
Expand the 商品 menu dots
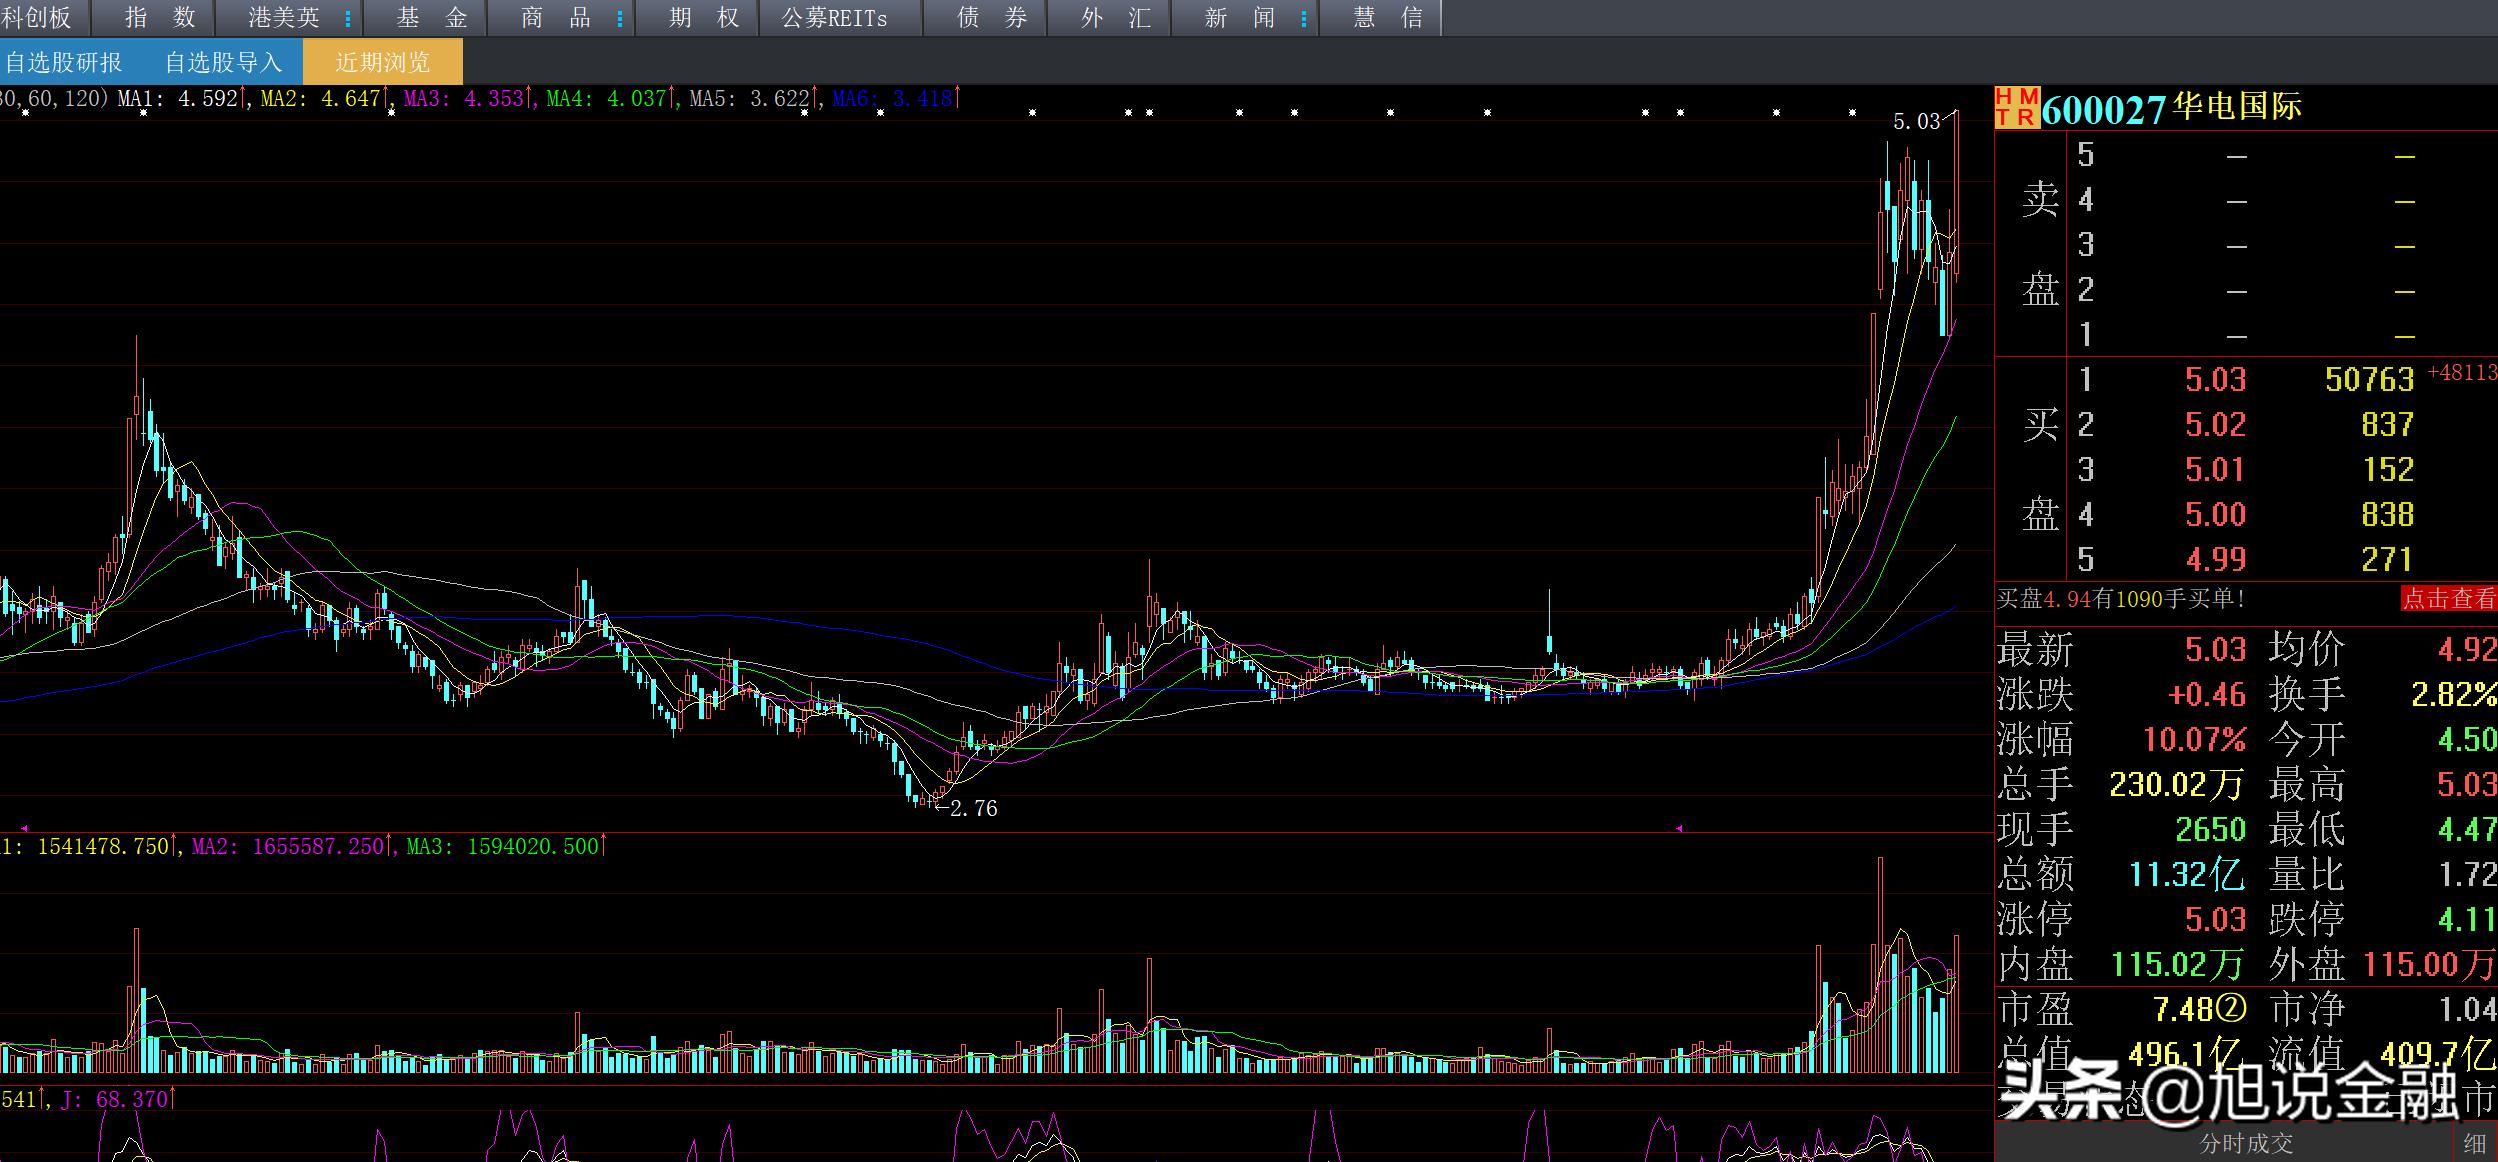(620, 19)
